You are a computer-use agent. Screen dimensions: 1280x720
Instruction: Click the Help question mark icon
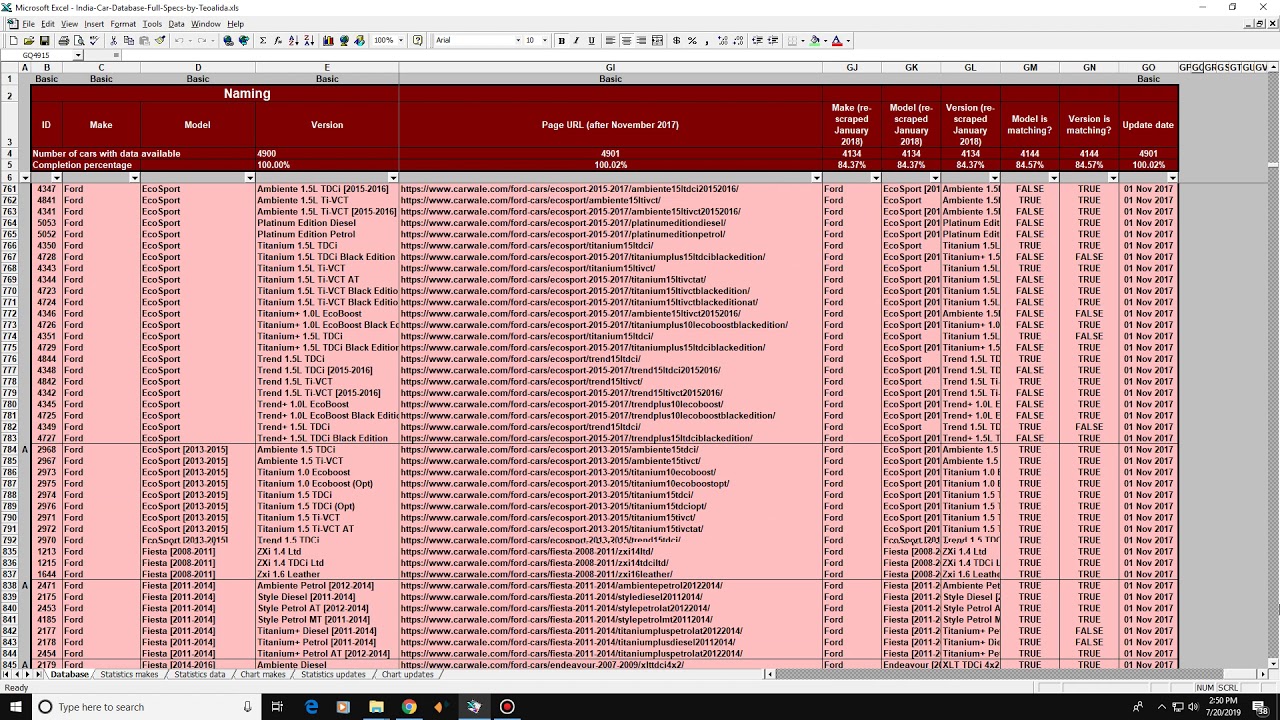(x=417, y=40)
